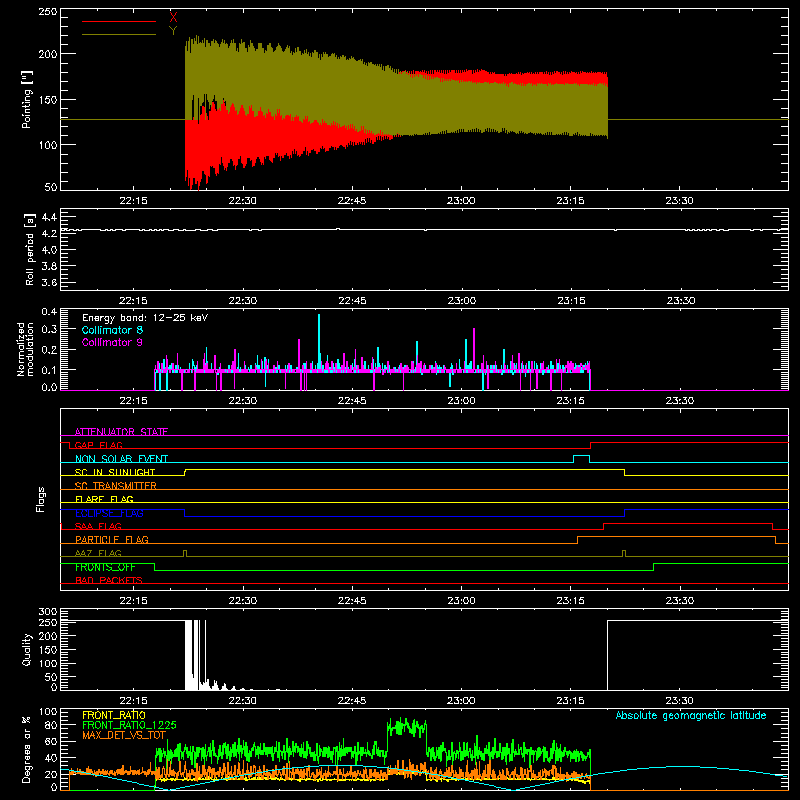Click the Flags axis title
Screen dimensions: 800x800
coord(41,499)
